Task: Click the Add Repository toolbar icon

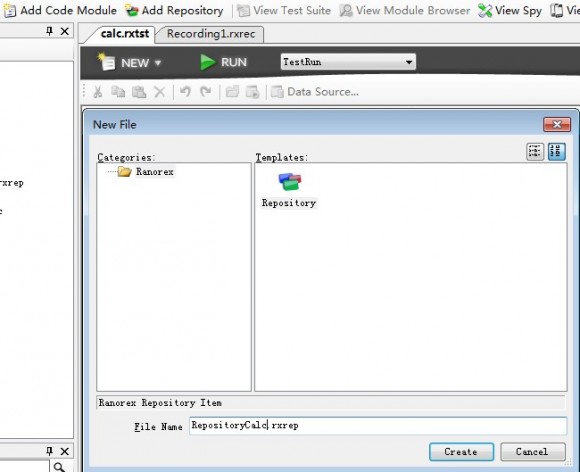Action: click(x=132, y=11)
